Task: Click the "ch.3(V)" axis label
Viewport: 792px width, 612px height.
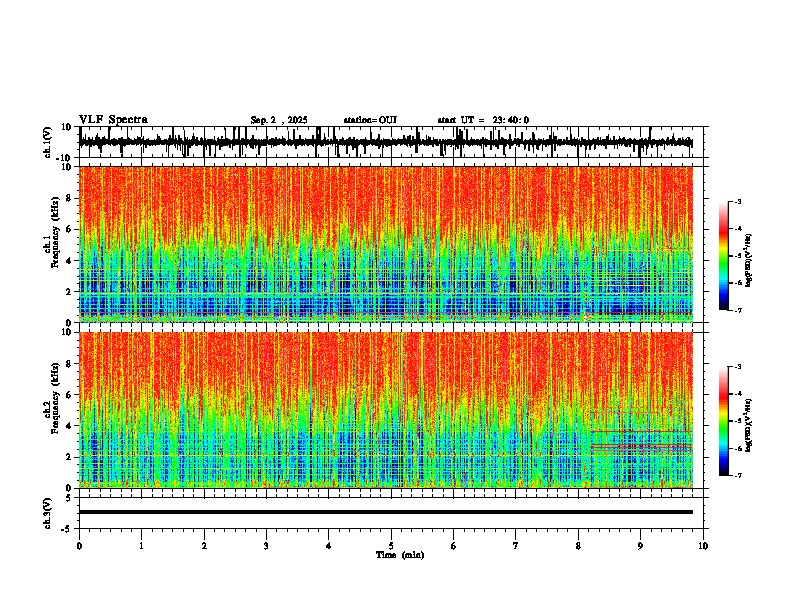Action: (48, 513)
